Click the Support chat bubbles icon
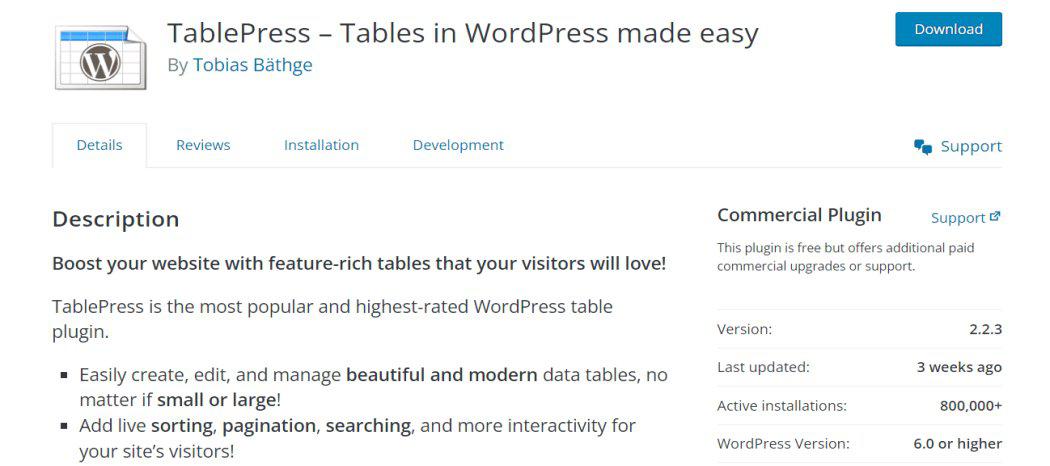Screen dimensions: 1050x466 [923, 147]
